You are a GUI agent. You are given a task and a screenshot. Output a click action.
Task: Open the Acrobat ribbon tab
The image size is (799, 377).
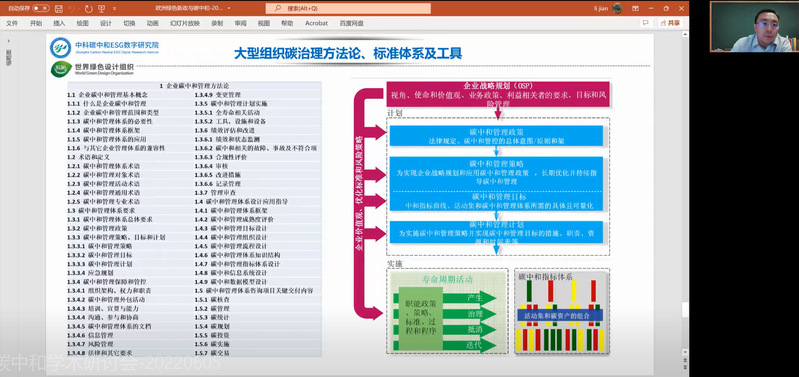pos(316,23)
